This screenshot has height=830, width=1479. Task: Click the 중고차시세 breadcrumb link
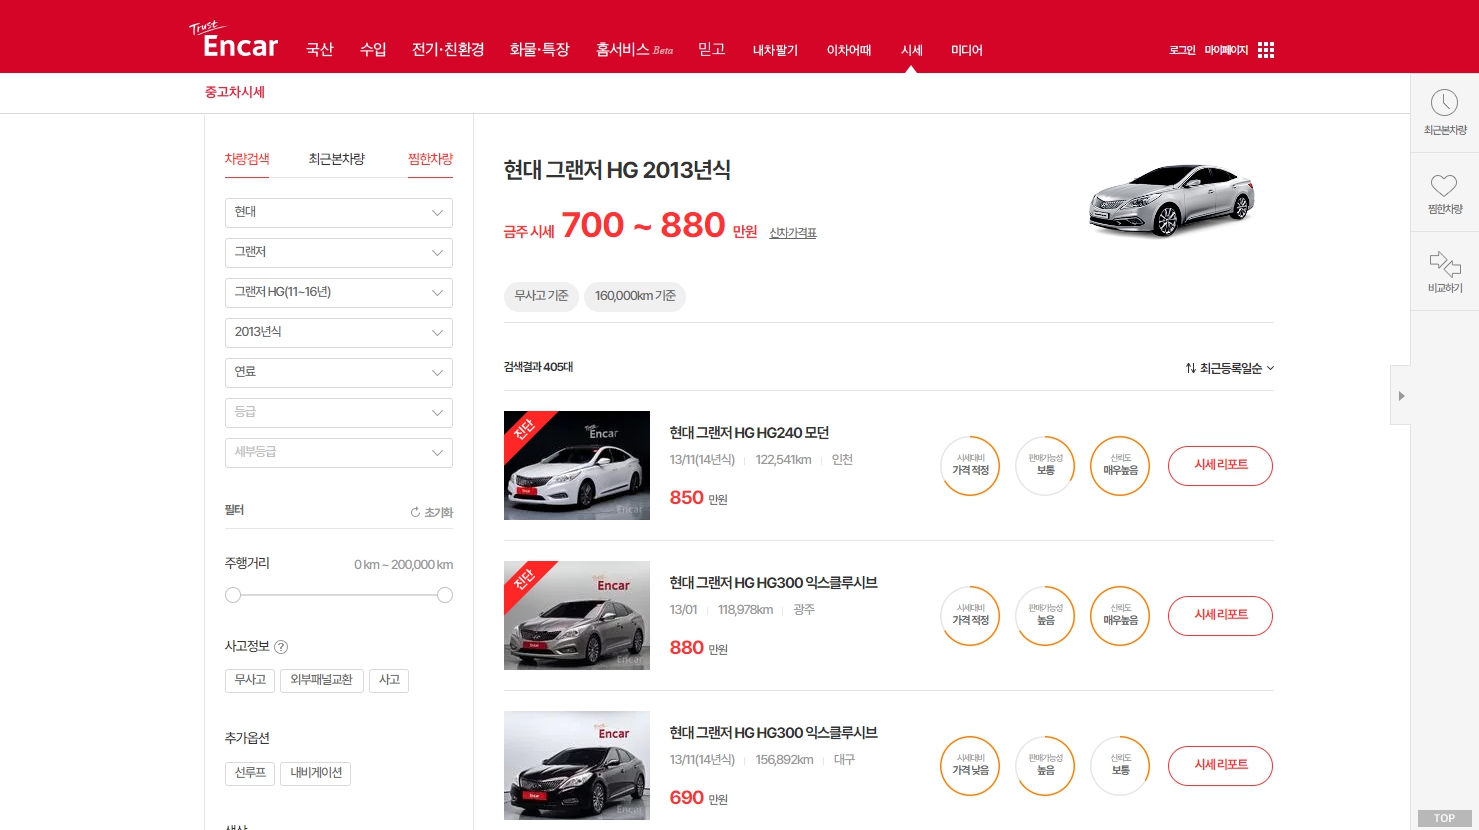235,92
